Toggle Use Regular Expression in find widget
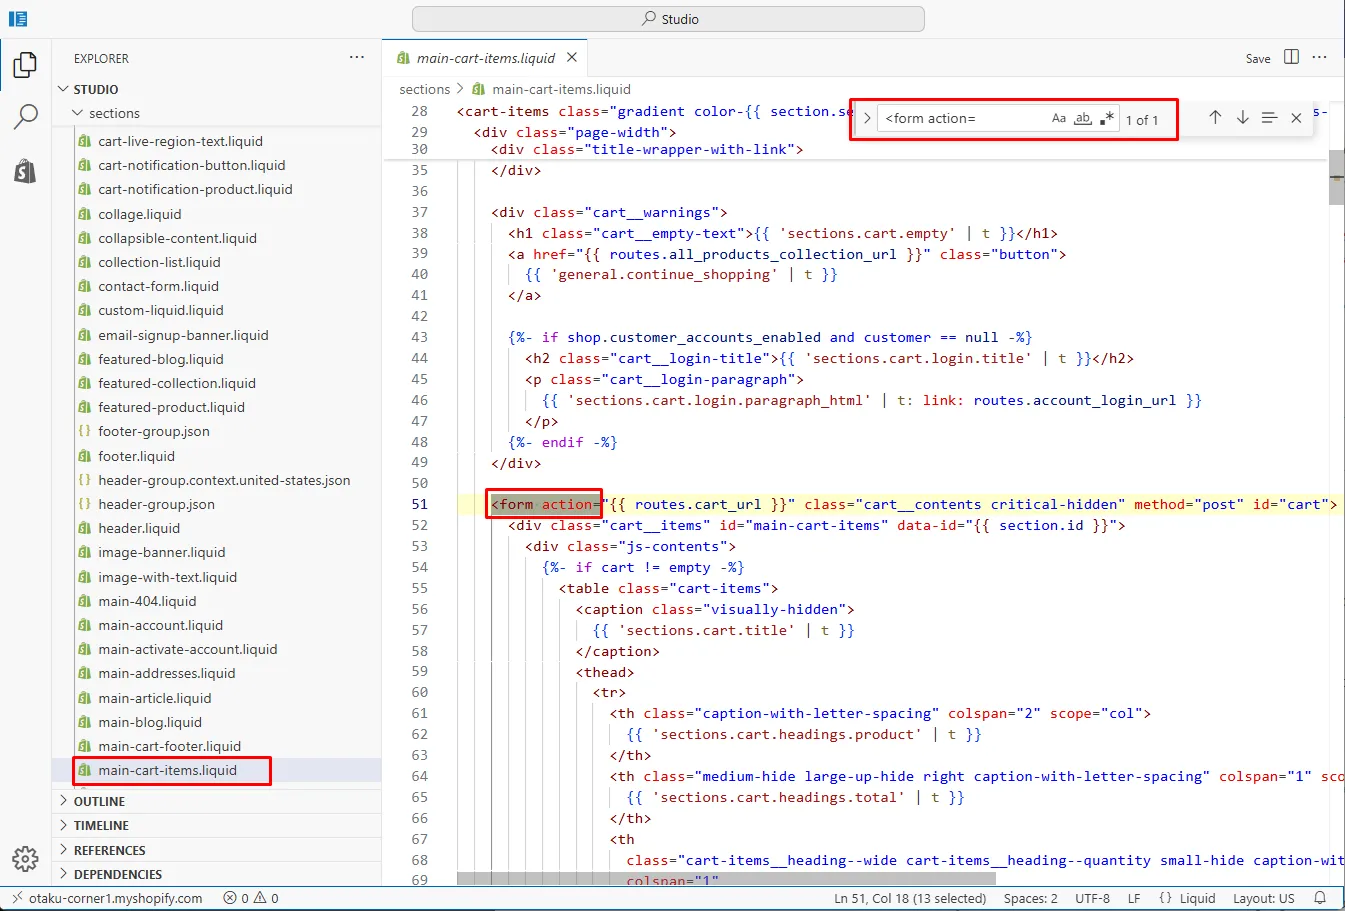 click(1107, 118)
